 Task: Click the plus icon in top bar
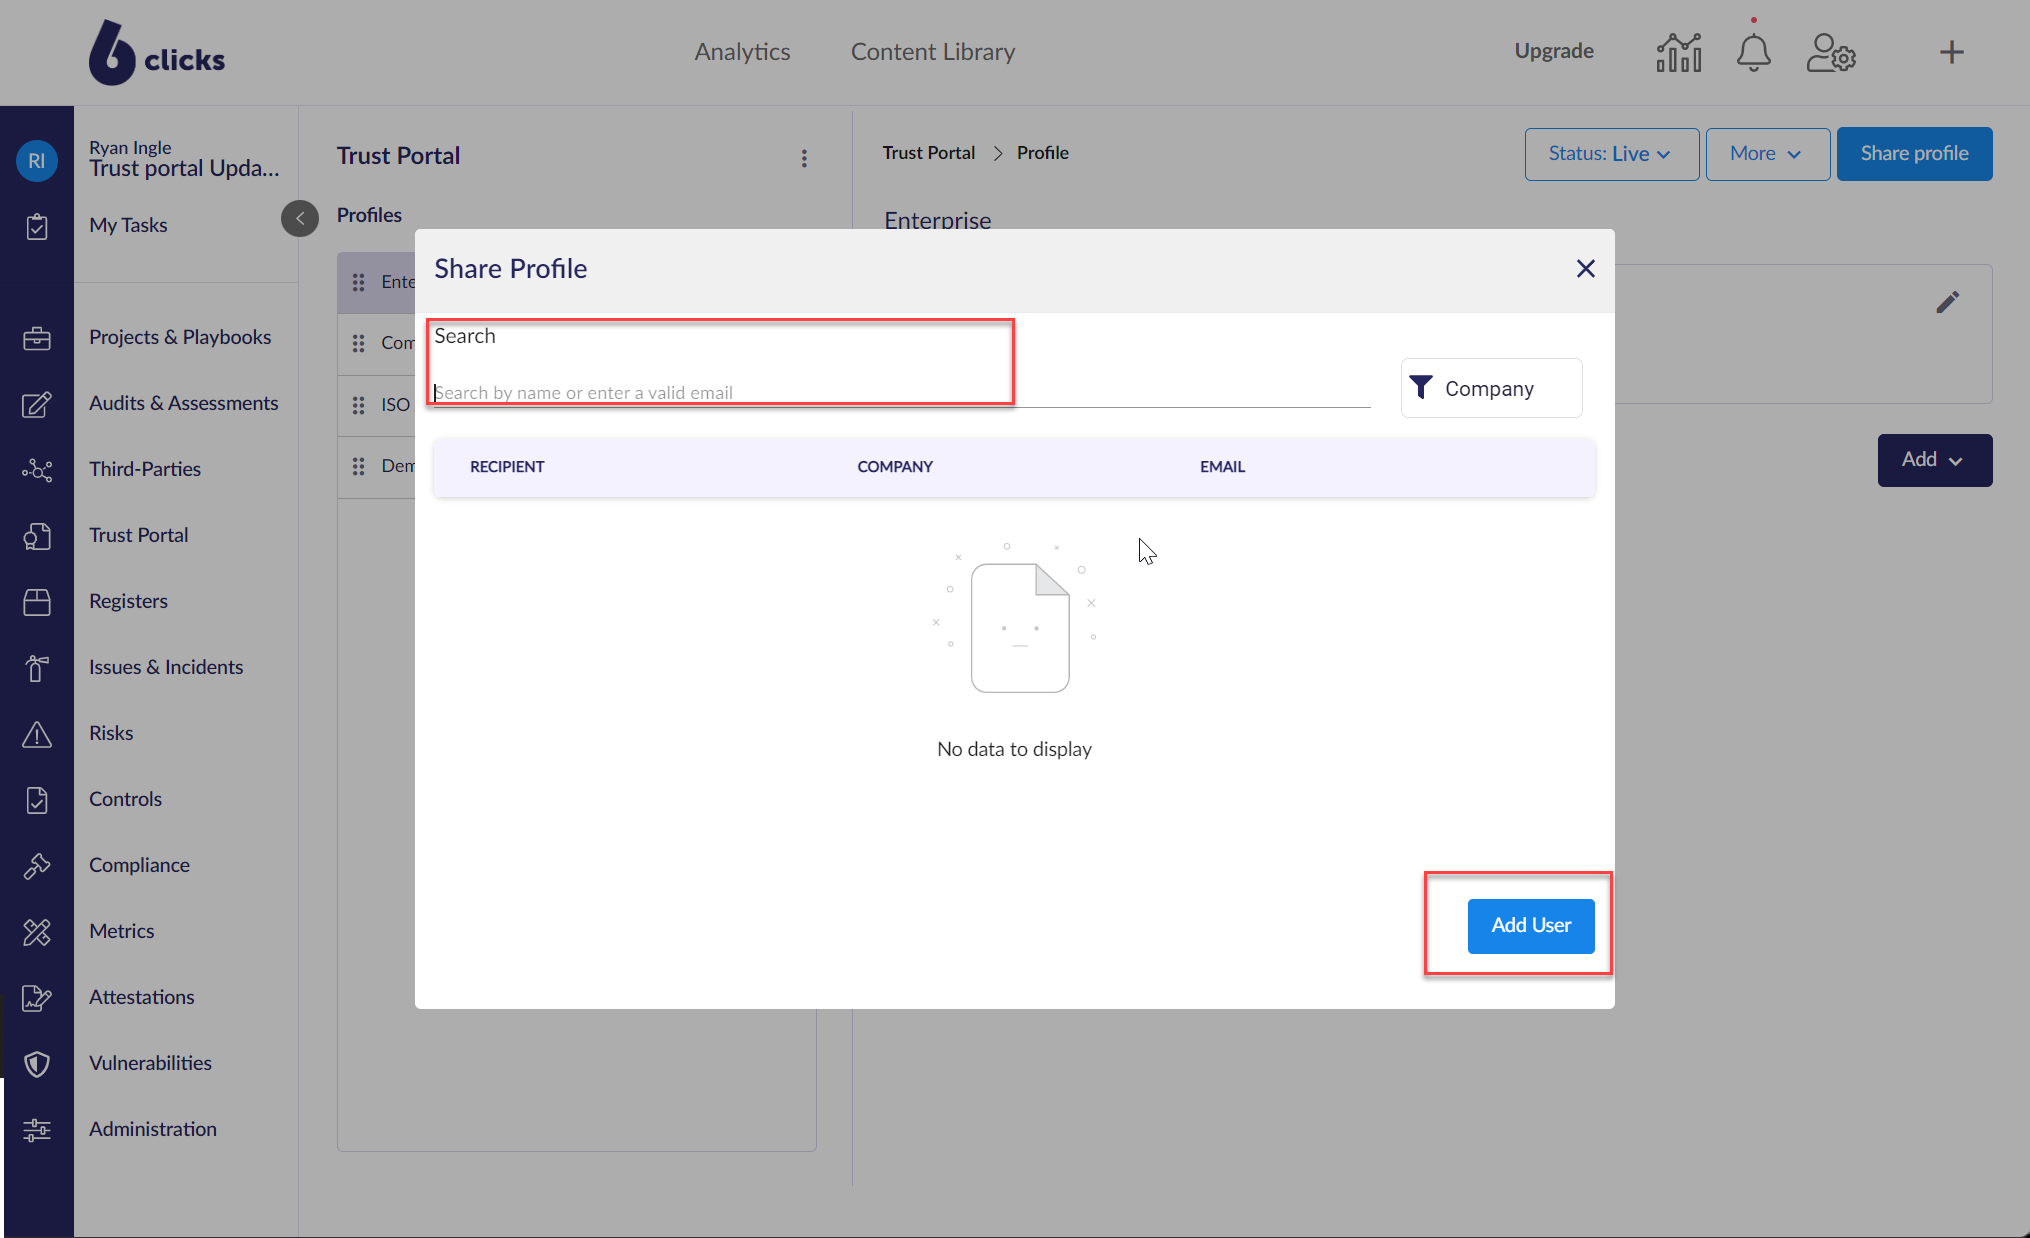[1951, 52]
